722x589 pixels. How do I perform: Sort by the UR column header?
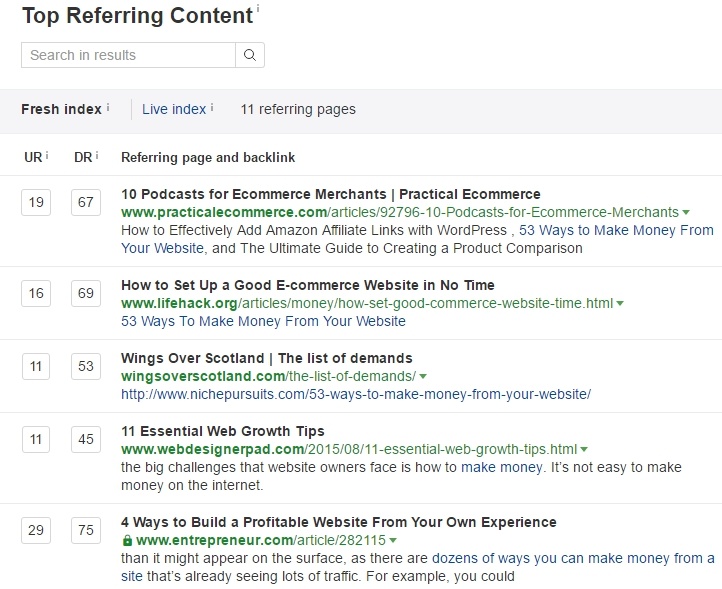coord(33,157)
